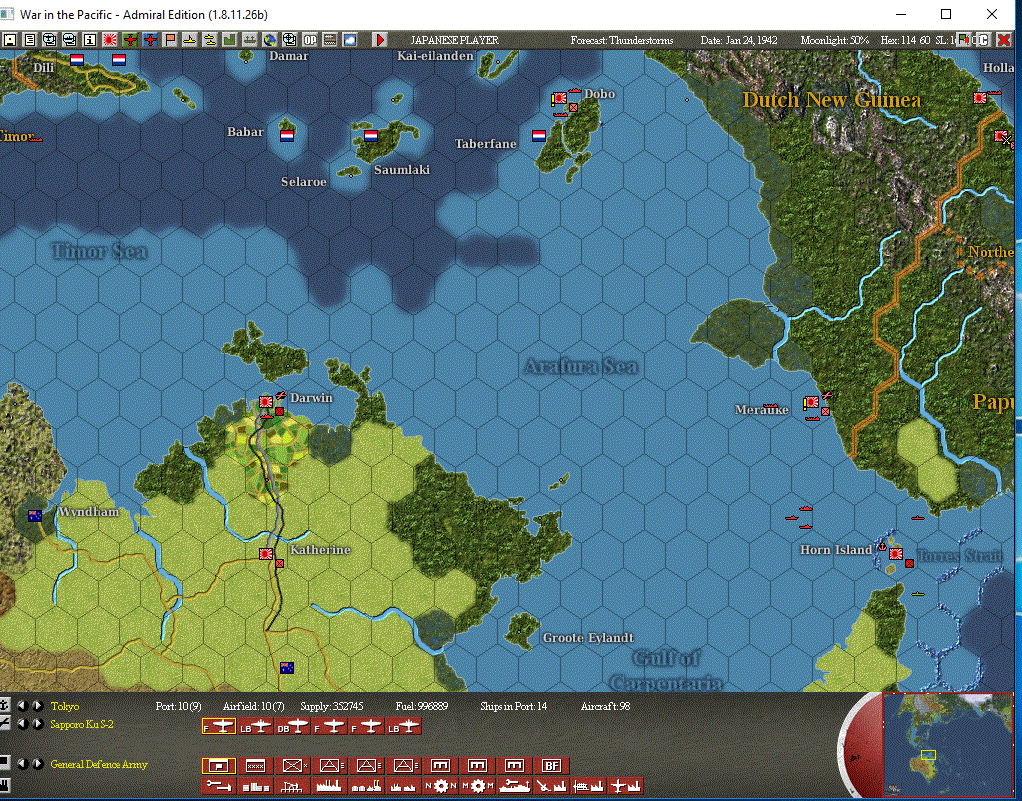1022x801 pixels.
Task: Go to previous base left of Tokyo
Action: [23, 706]
